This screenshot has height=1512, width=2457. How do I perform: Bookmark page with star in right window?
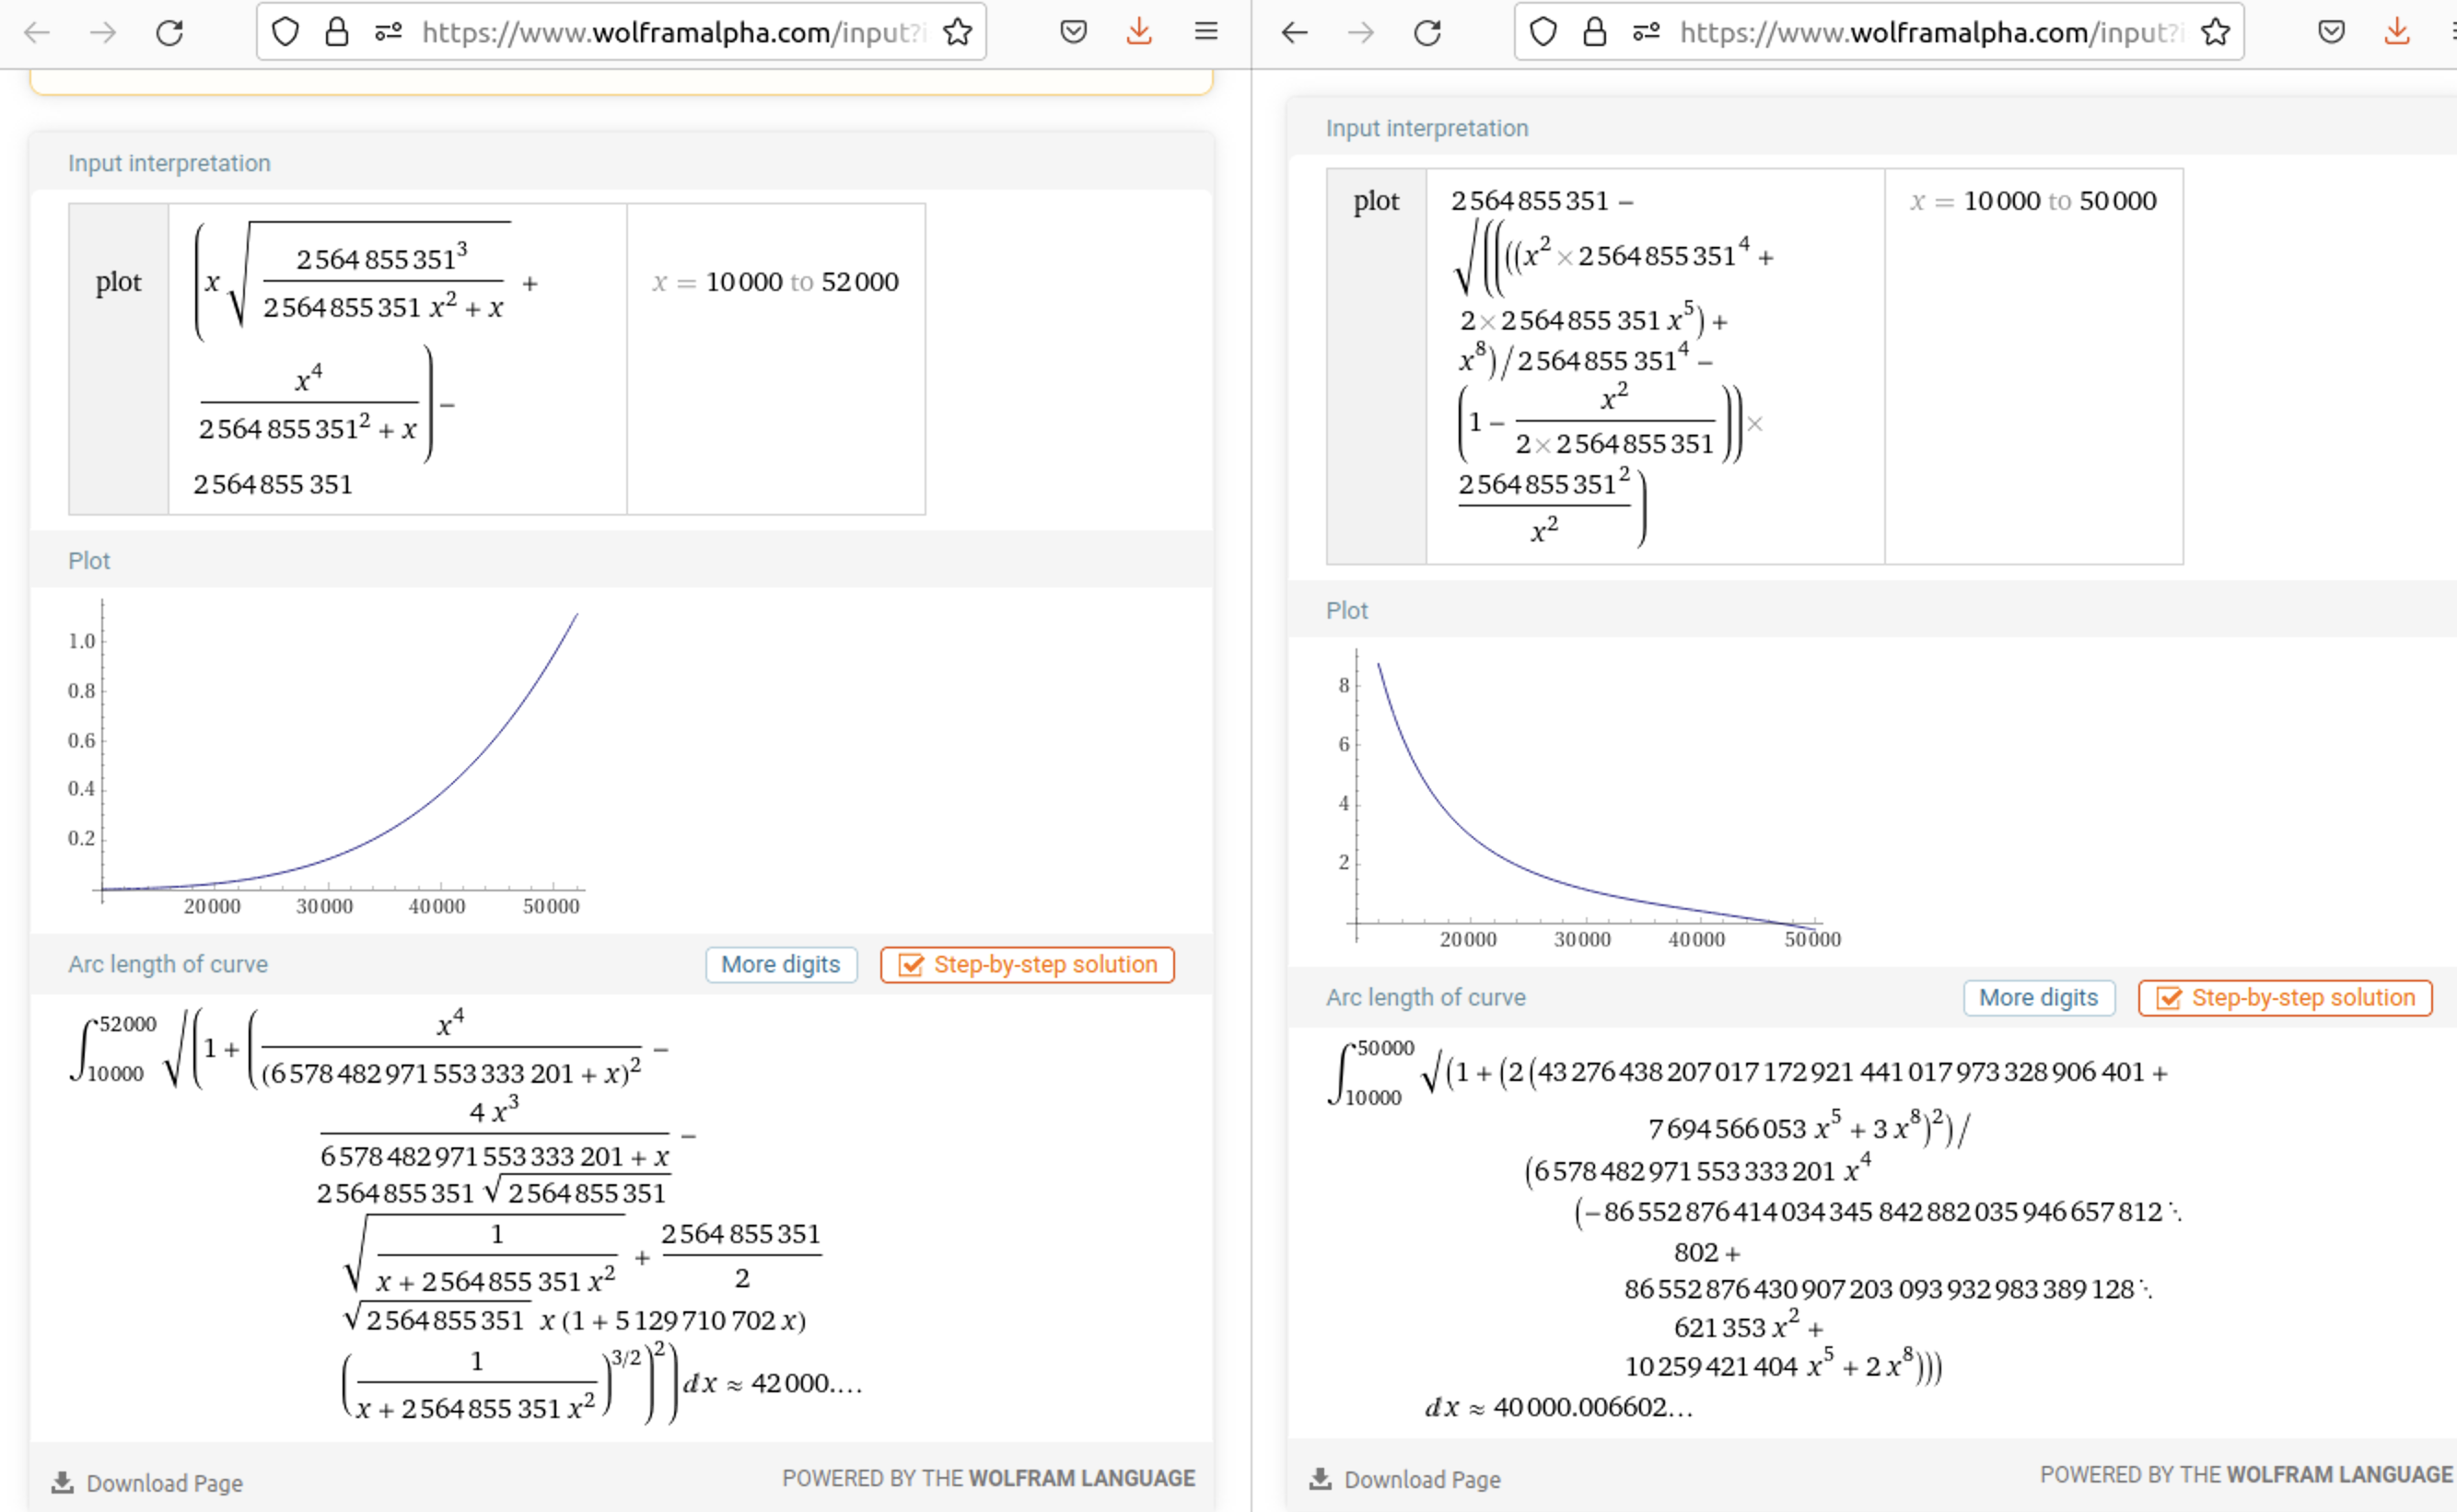pyautogui.click(x=2215, y=32)
